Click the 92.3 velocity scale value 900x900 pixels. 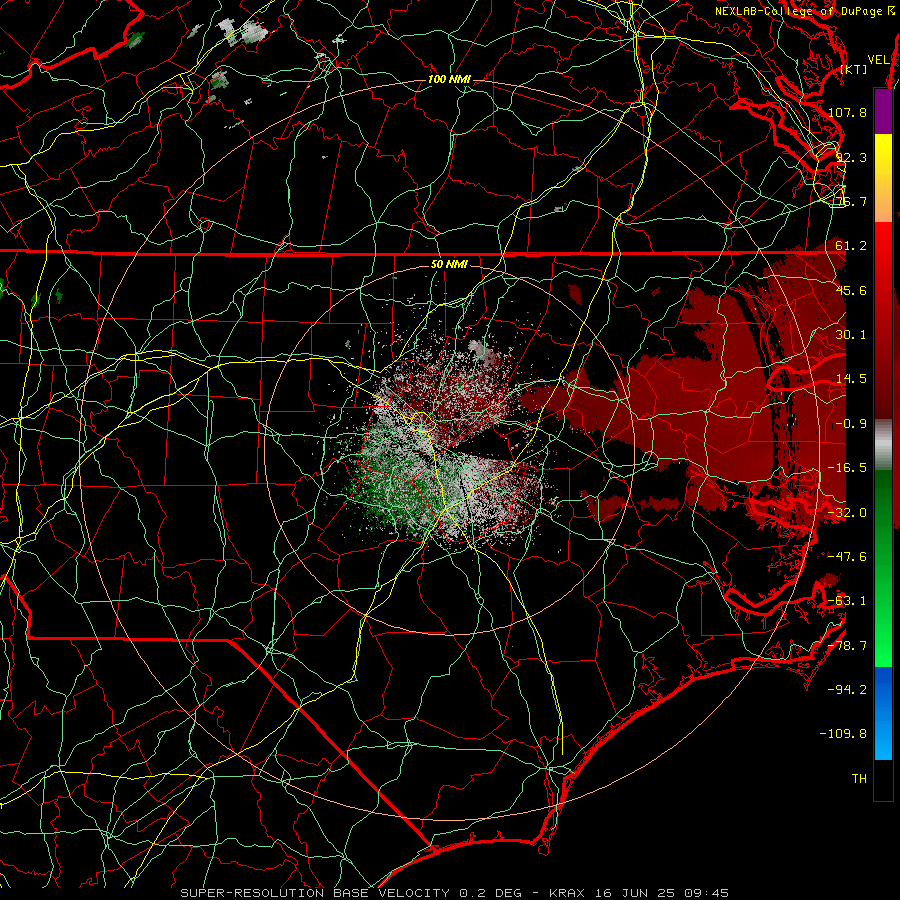pyautogui.click(x=850, y=157)
